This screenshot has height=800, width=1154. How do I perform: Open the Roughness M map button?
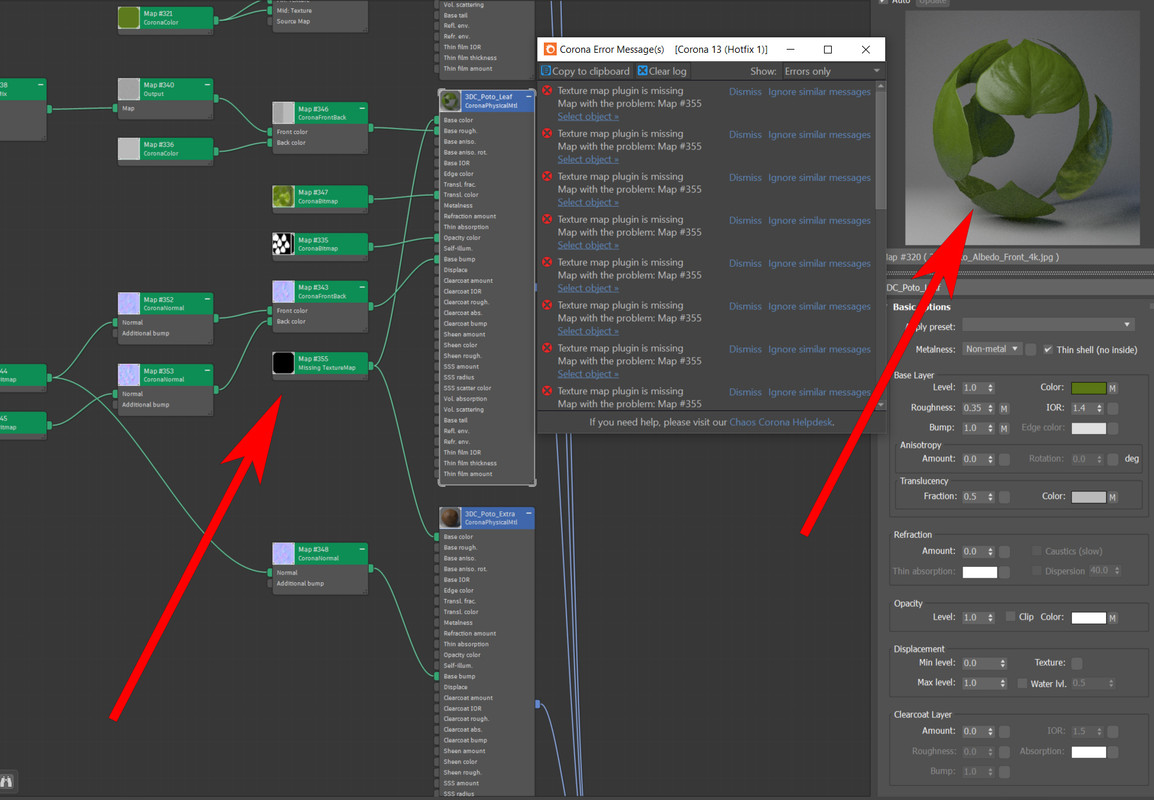point(1004,408)
